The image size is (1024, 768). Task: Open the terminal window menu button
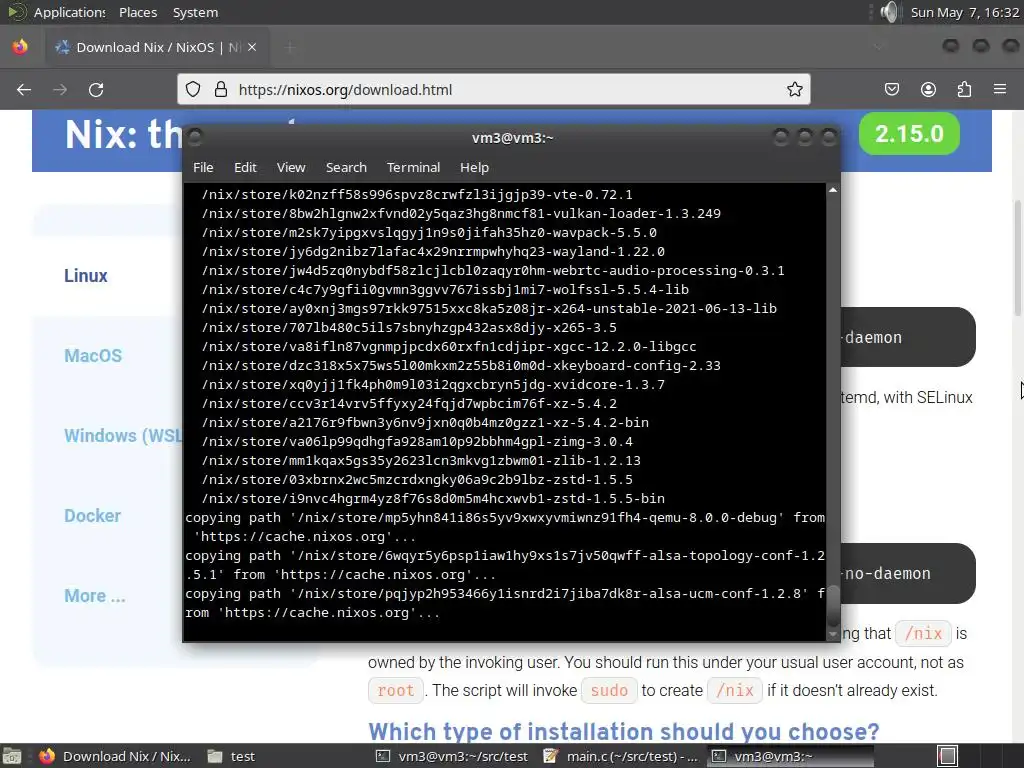[195, 137]
